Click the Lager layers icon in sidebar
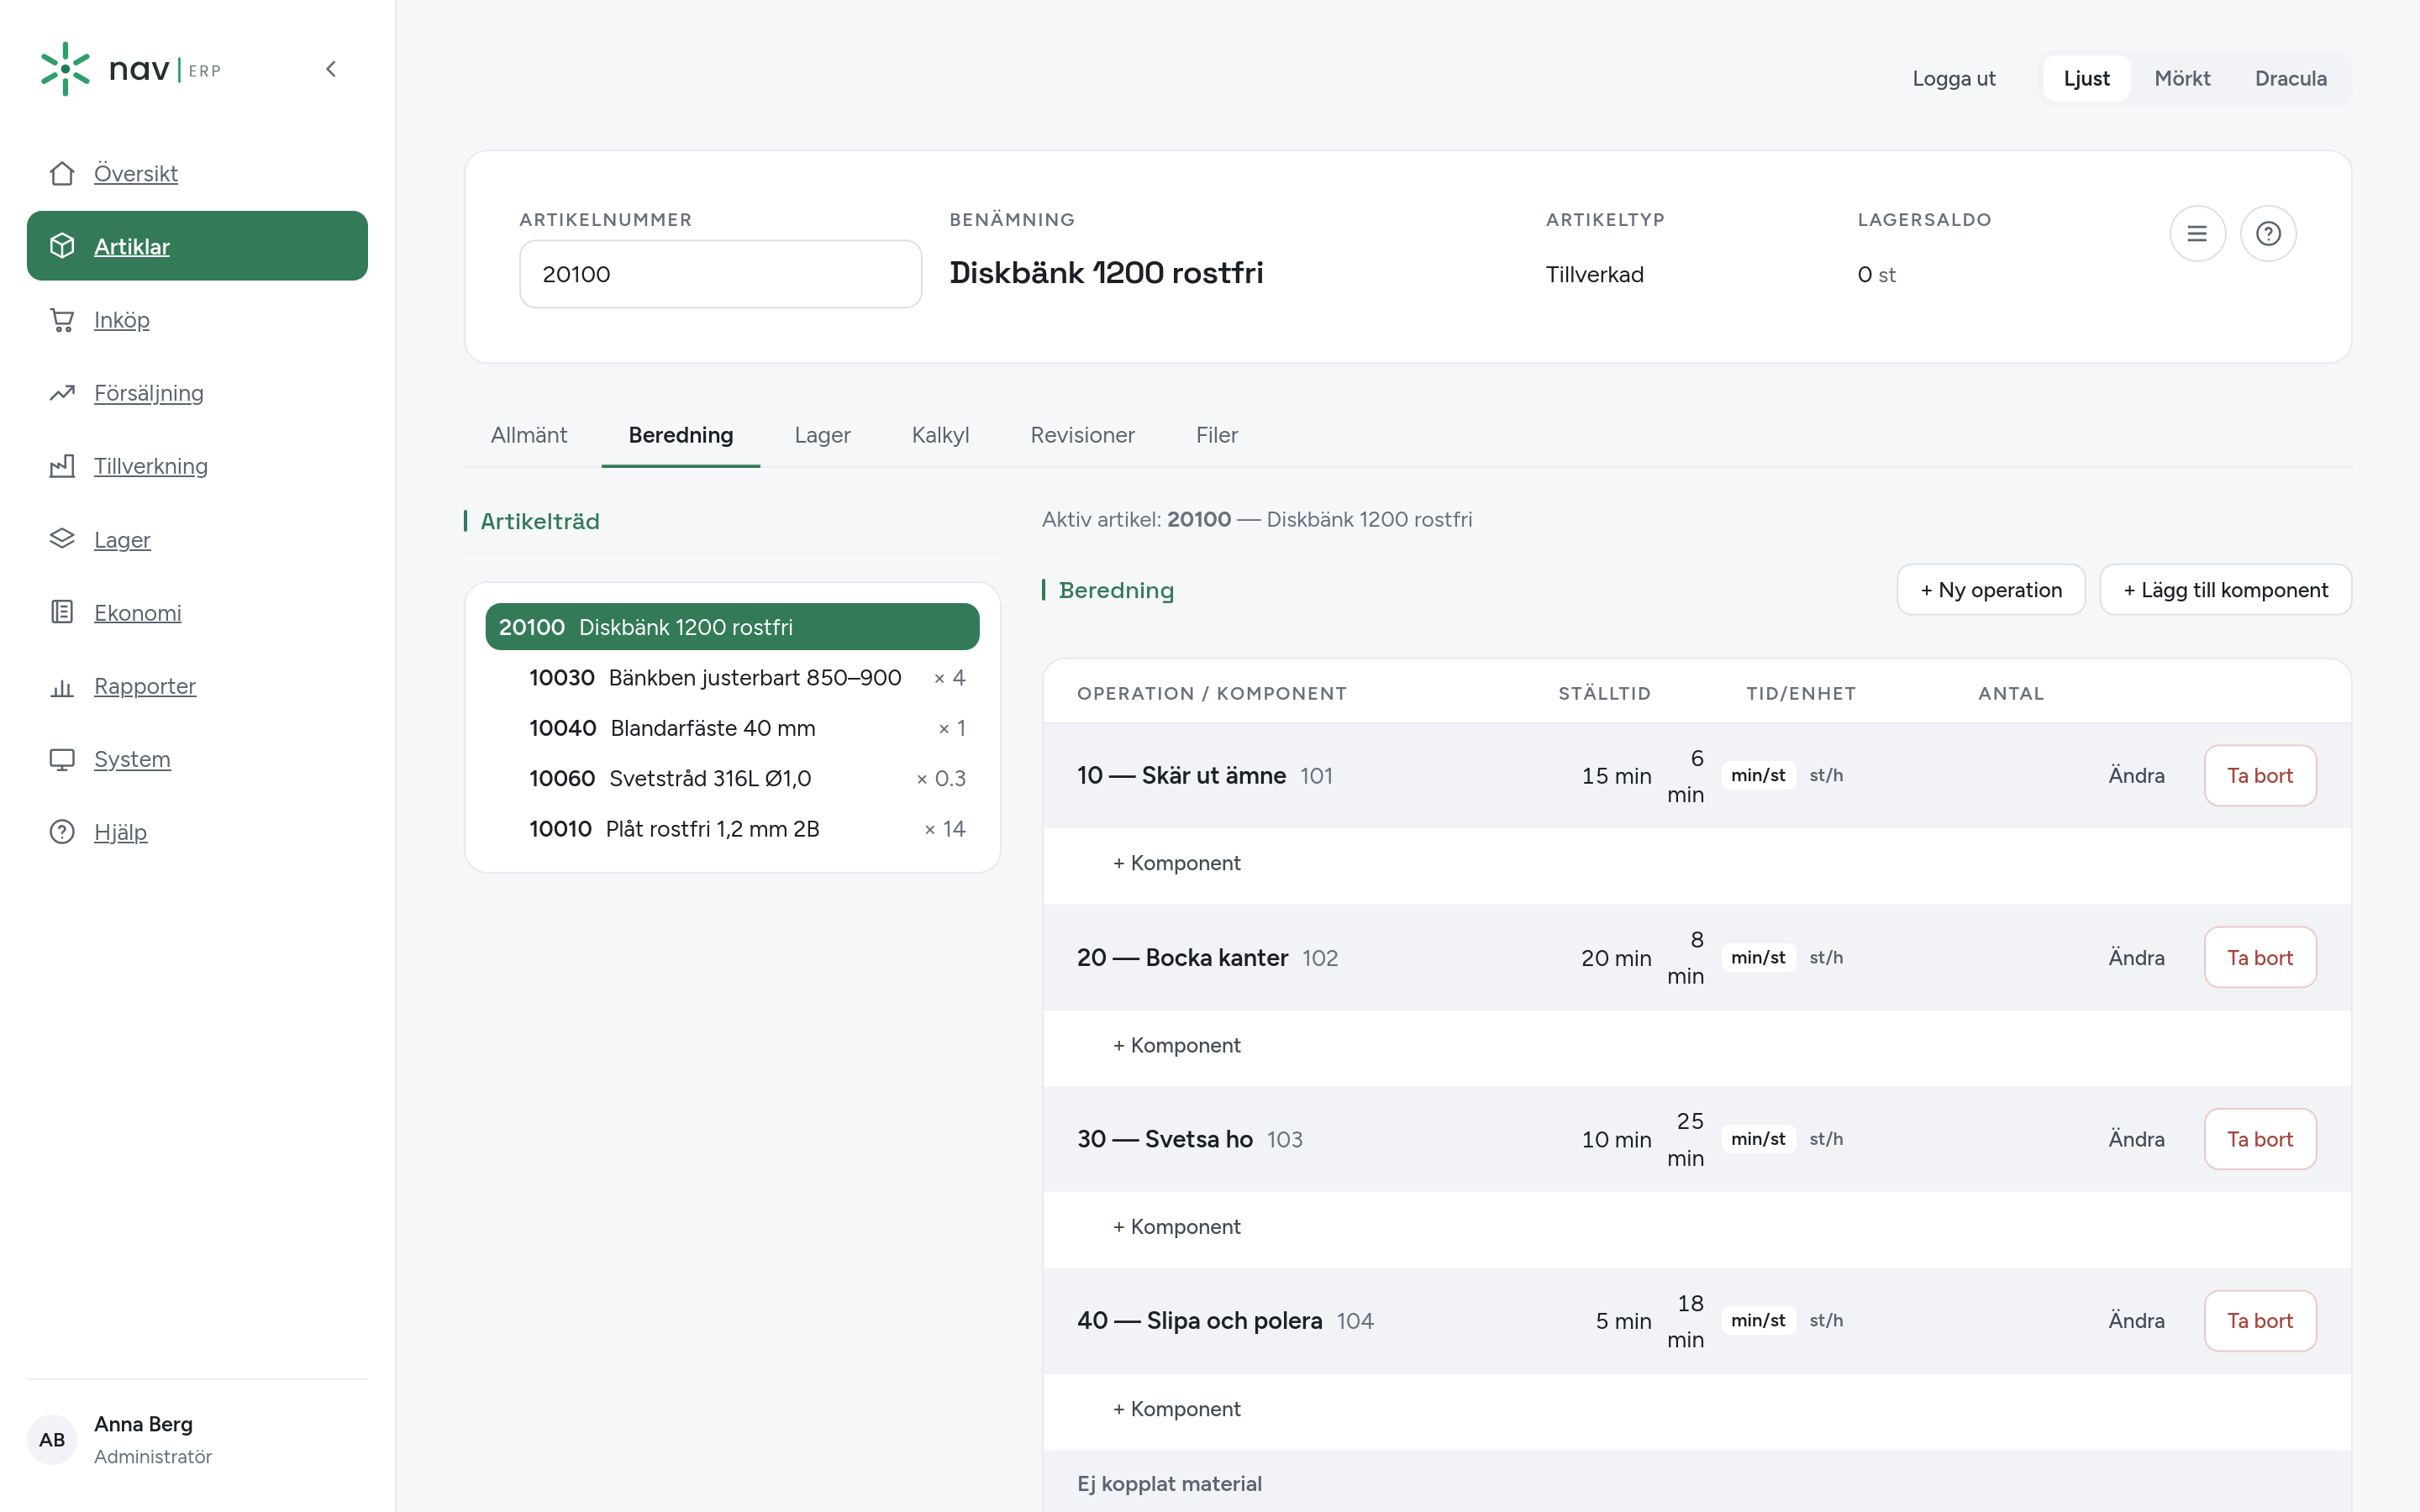The height and width of the screenshot is (1512, 2420). point(62,539)
